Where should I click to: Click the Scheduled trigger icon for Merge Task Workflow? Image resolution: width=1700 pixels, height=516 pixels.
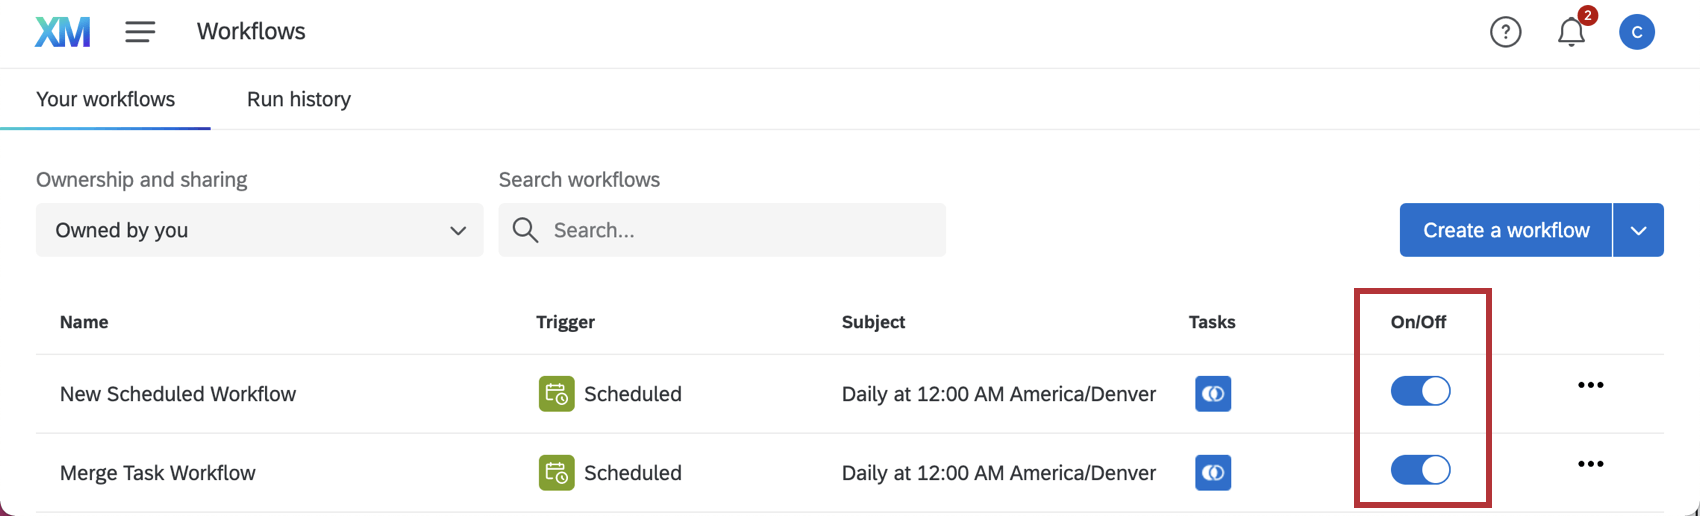pos(557,473)
